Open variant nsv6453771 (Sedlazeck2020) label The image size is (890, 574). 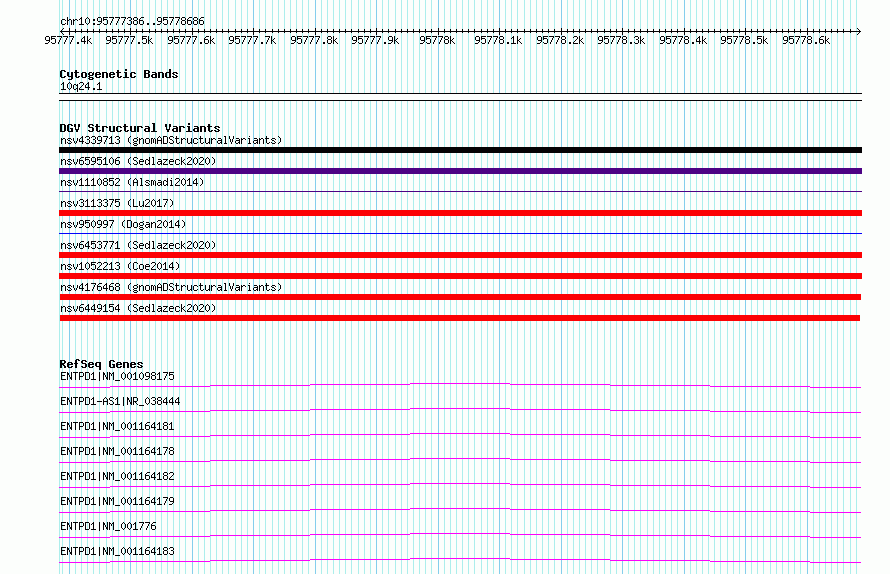[138, 245]
